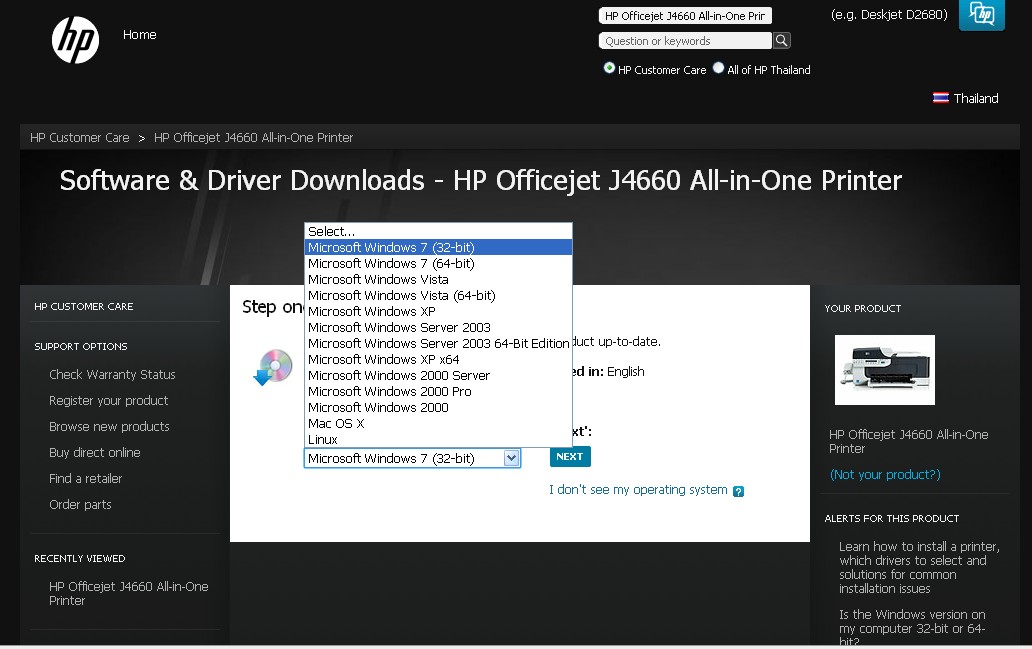This screenshot has width=1032, height=649.
Task: Click I don't see my operating system link
Action: 638,490
